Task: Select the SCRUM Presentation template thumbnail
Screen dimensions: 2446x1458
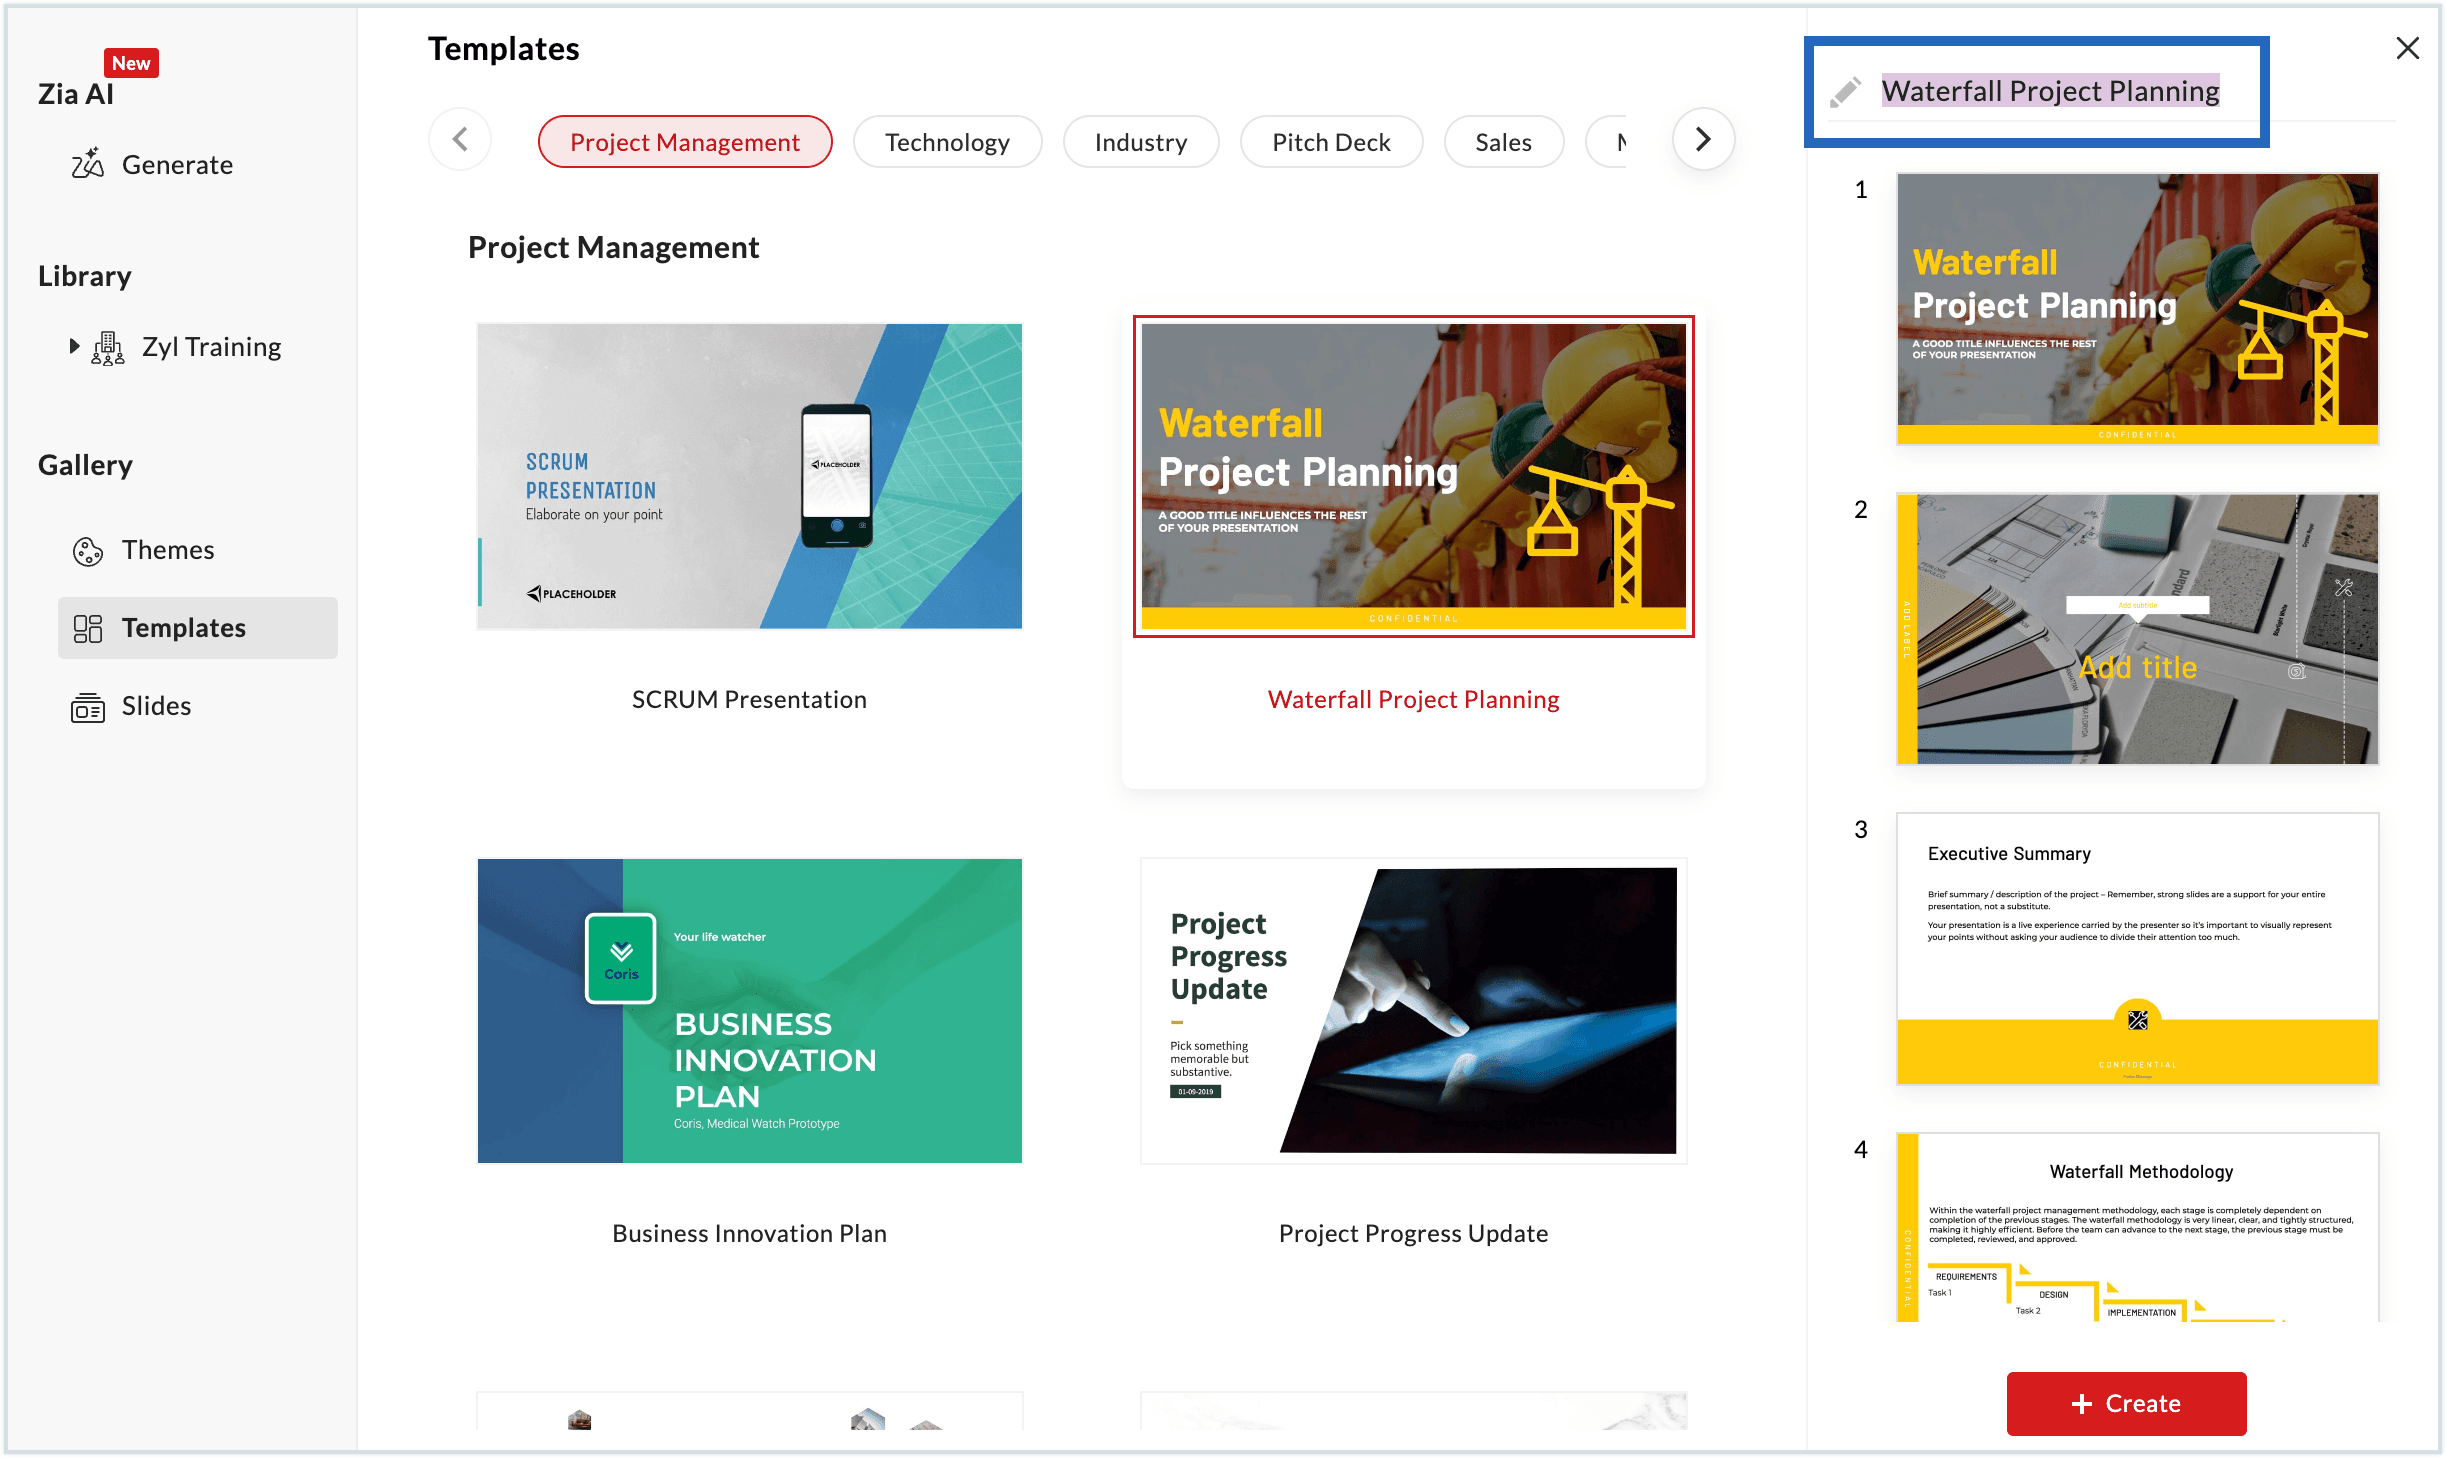Action: click(748, 477)
